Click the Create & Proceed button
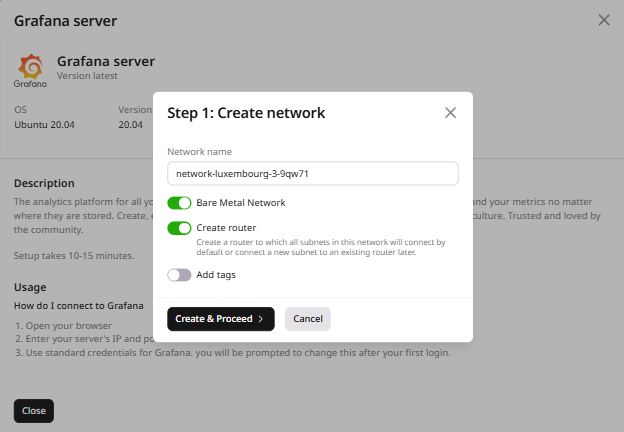 [221, 319]
